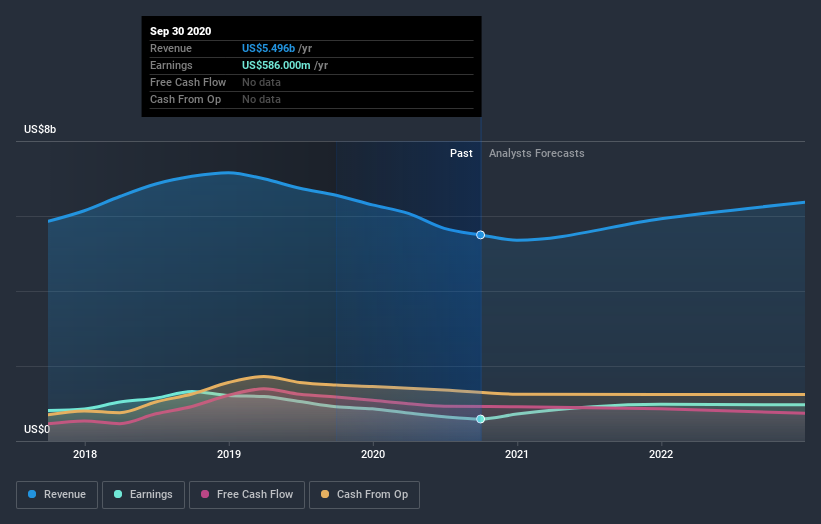
Task: Select the 2022 x-axis label
Action: (x=661, y=454)
